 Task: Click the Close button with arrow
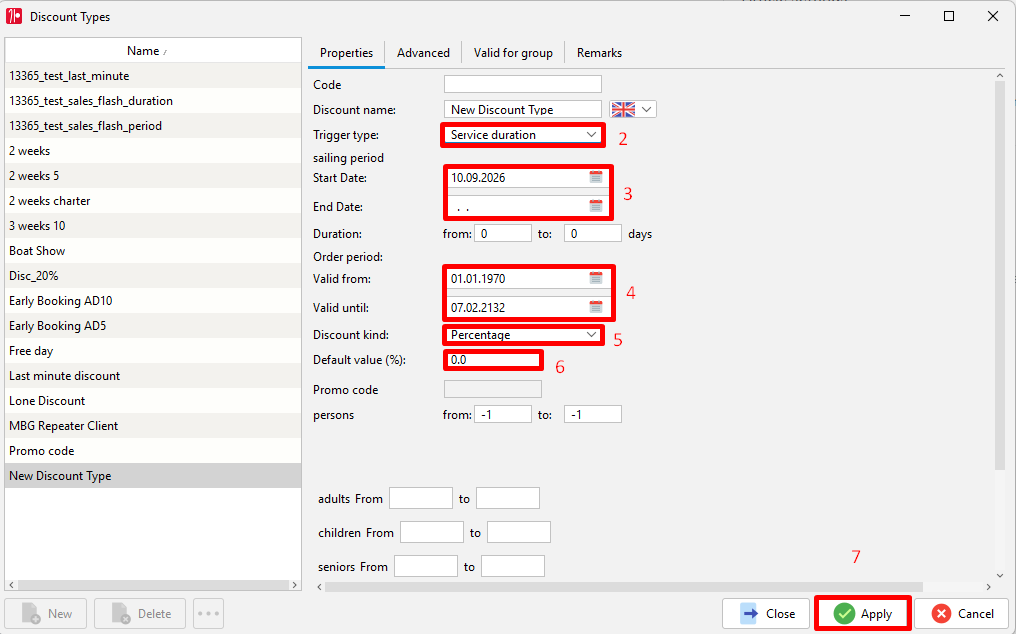(x=766, y=613)
